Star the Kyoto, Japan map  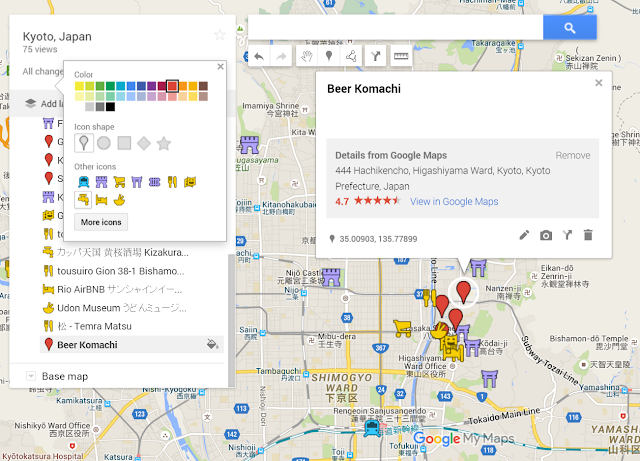(220, 35)
